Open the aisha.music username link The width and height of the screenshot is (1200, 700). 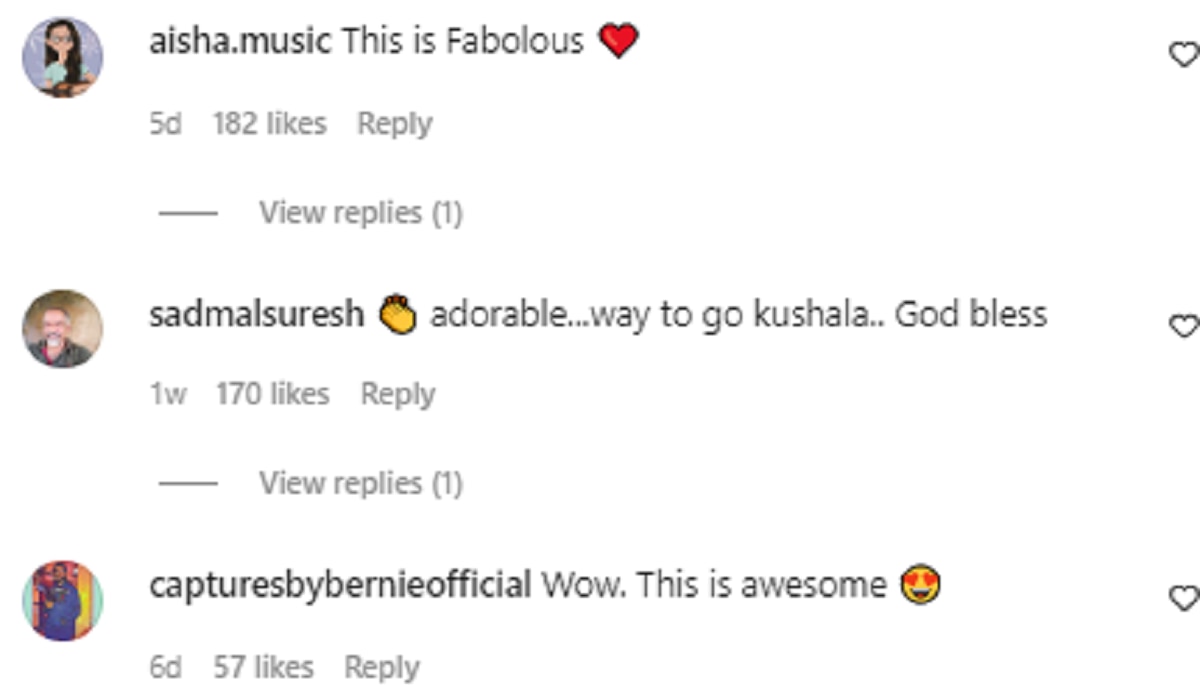pos(239,42)
